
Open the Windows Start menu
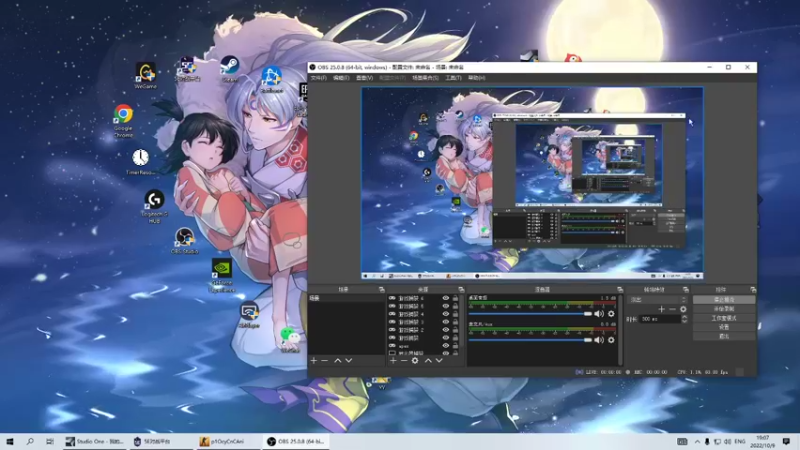coord(10,441)
